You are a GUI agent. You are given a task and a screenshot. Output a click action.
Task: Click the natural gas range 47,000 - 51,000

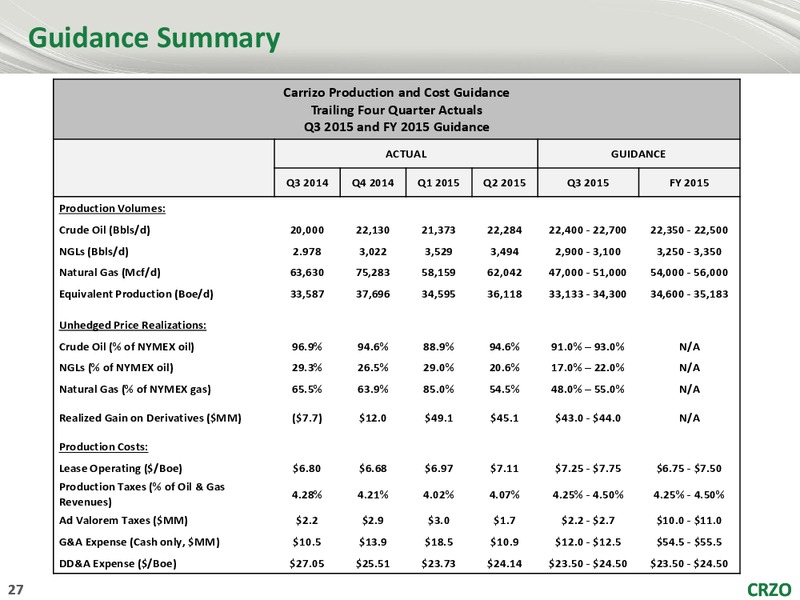[588, 272]
